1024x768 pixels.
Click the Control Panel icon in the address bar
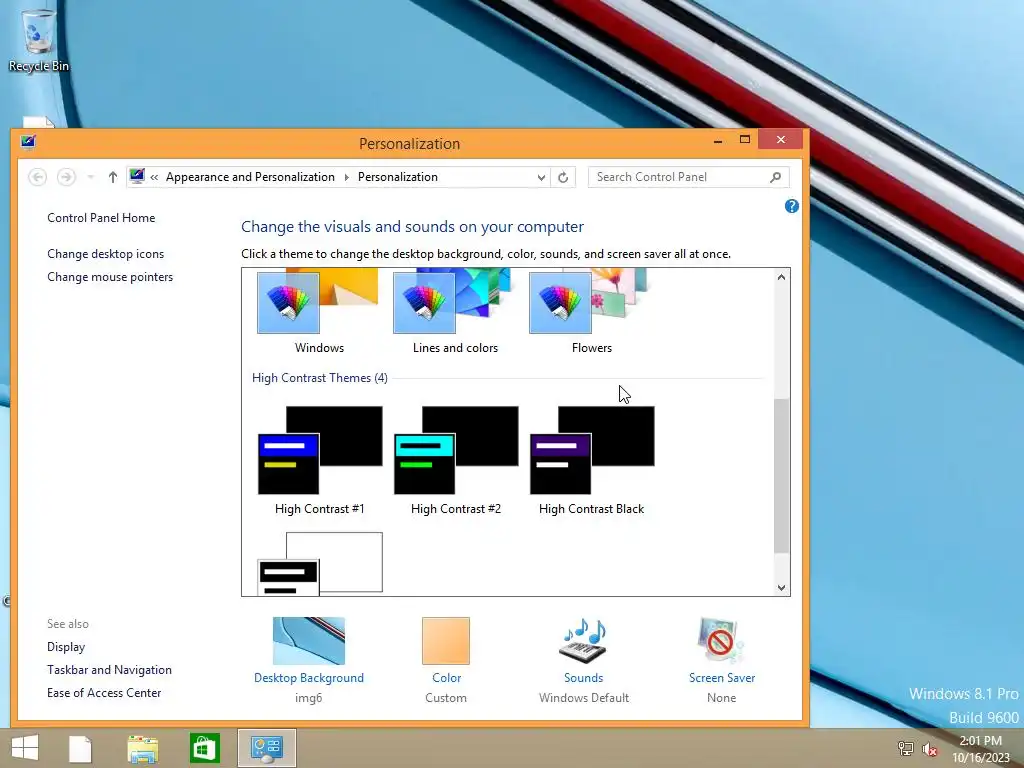click(x=137, y=176)
